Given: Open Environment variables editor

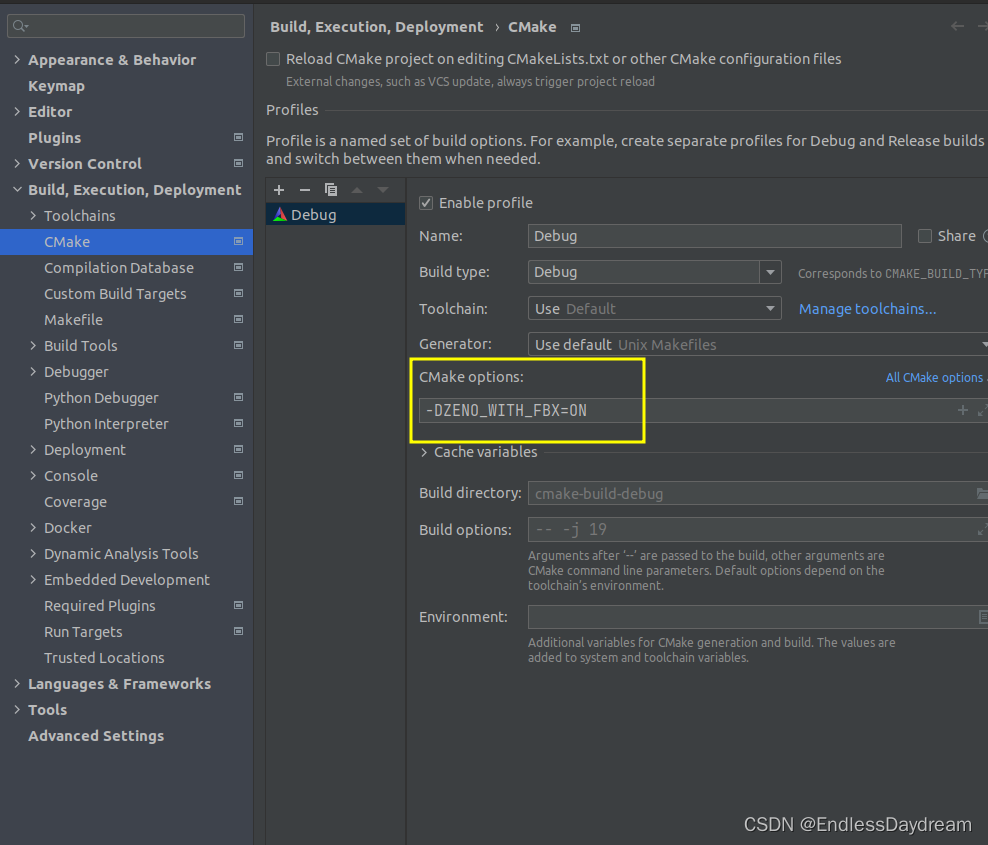Looking at the screenshot, I should pyautogui.click(x=981, y=617).
